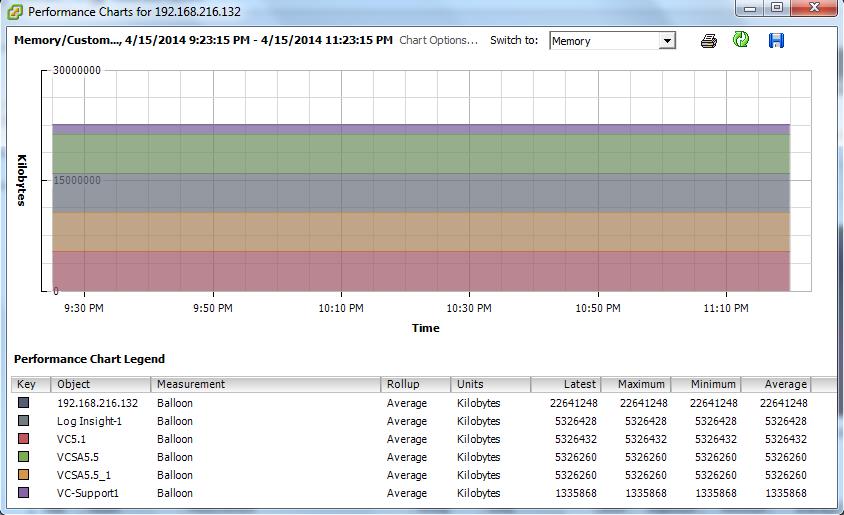Sort legend by Key column header

point(31,384)
